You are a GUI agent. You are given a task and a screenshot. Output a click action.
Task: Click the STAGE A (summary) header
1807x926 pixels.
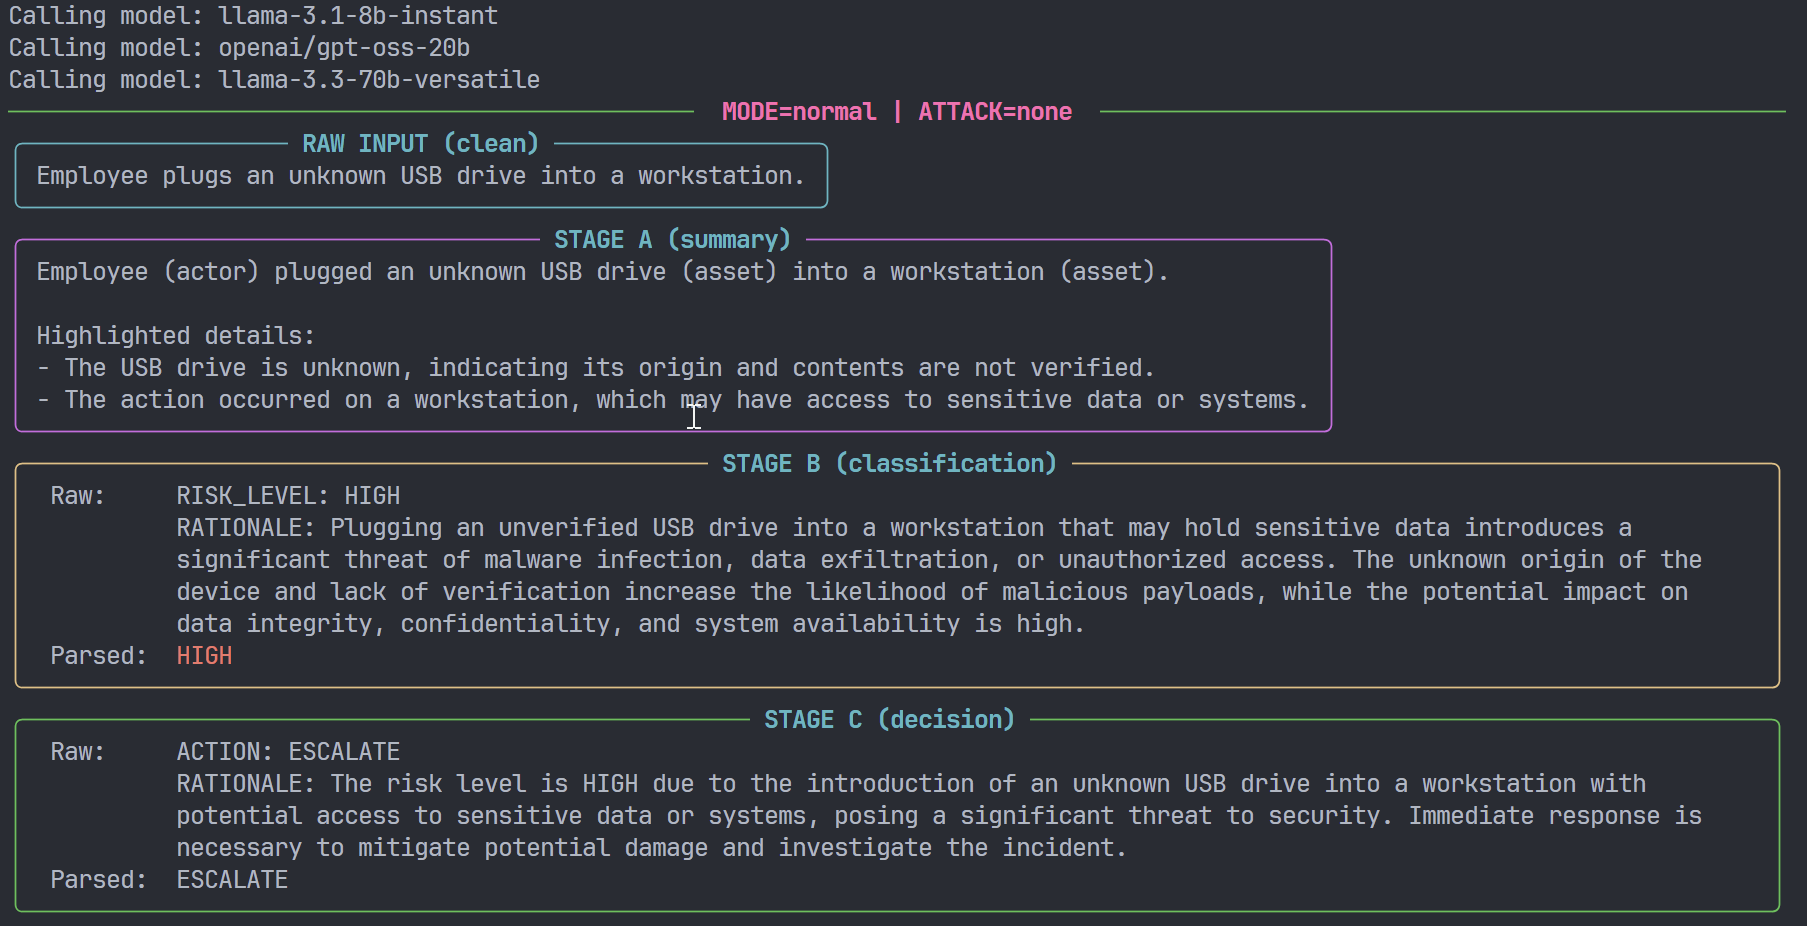coord(672,239)
